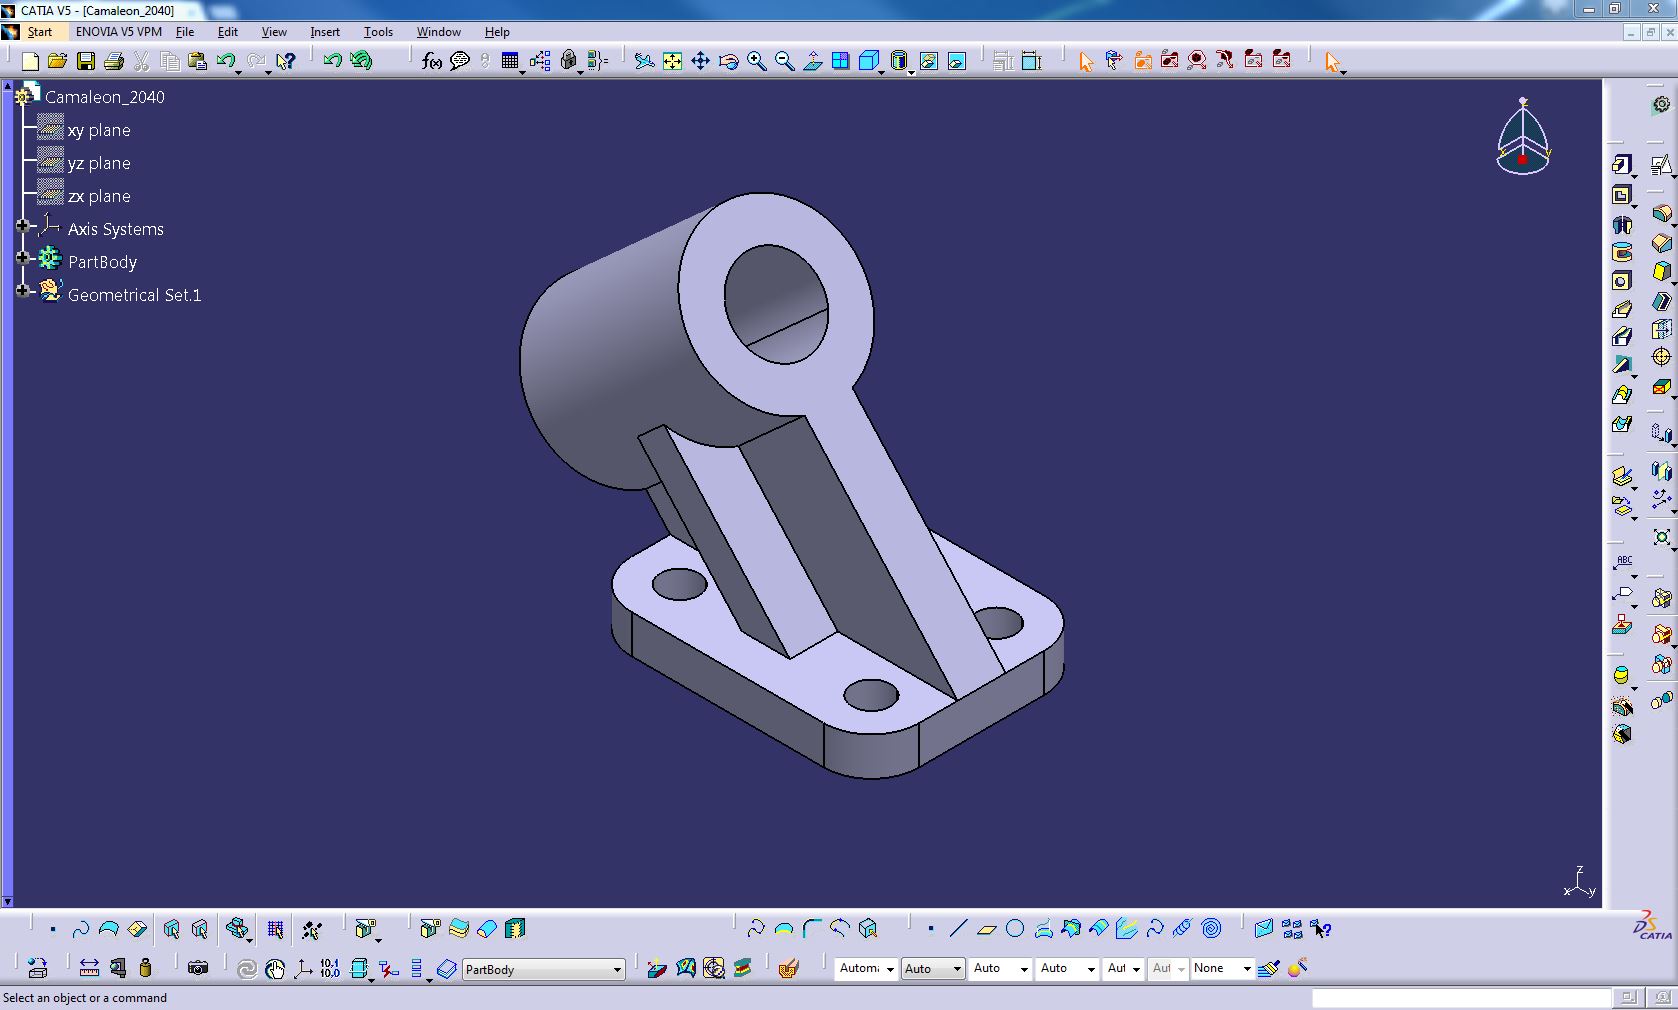Select the Groove tool icon
This screenshot has width=1678, height=1010.
pos(1621,252)
